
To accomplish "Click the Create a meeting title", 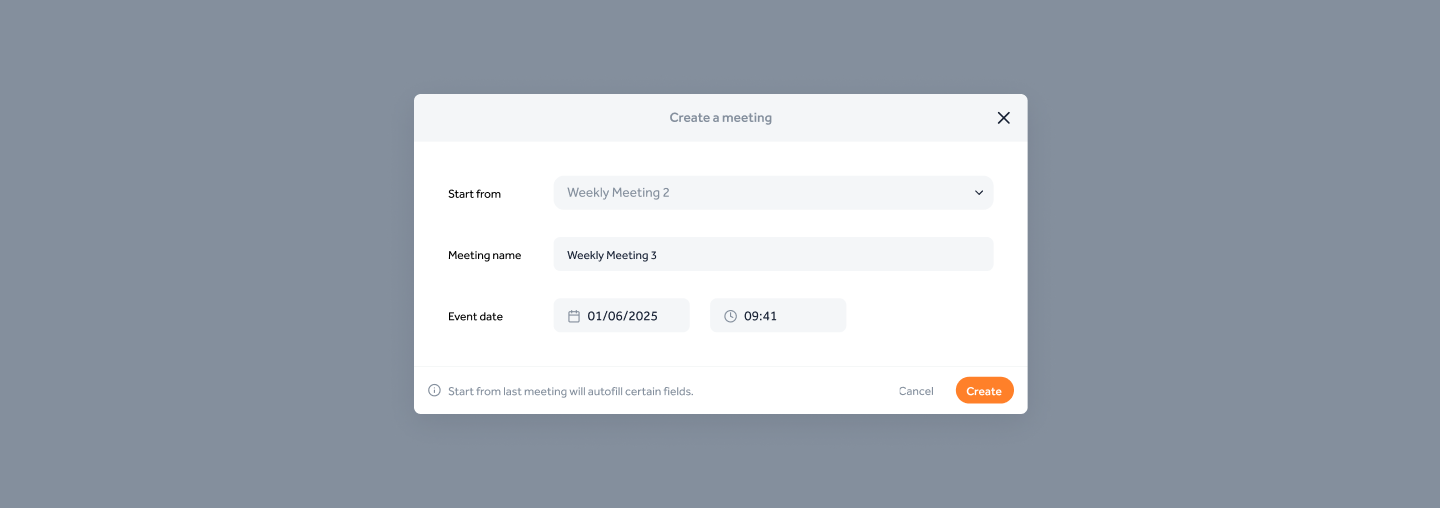I will tap(720, 118).
